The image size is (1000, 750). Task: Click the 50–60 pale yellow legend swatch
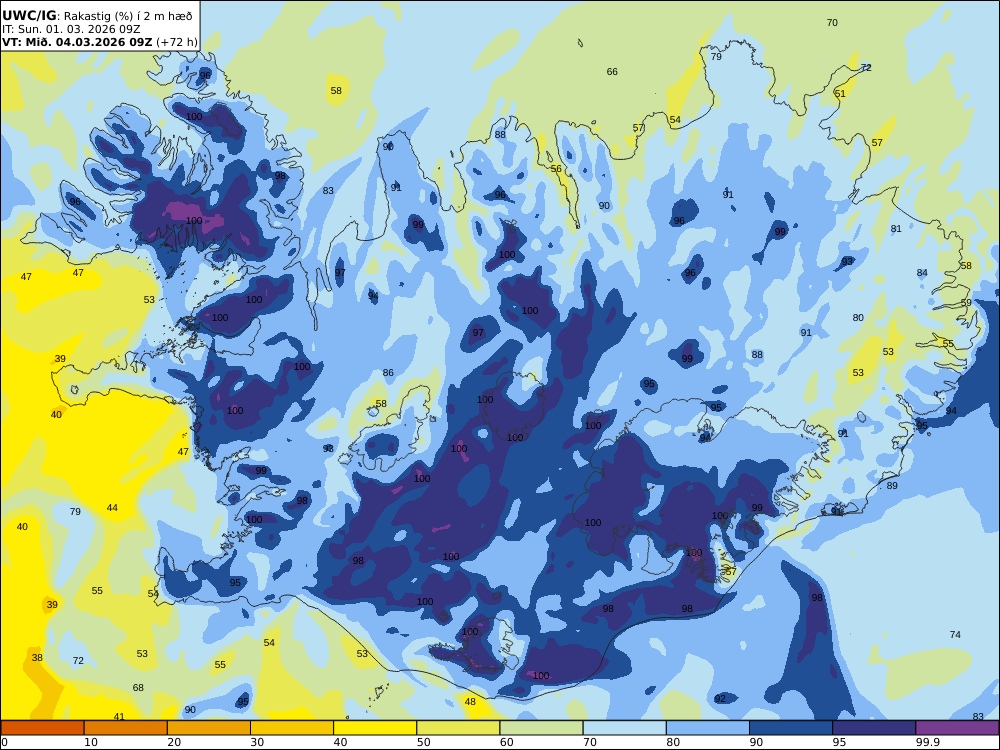458,728
